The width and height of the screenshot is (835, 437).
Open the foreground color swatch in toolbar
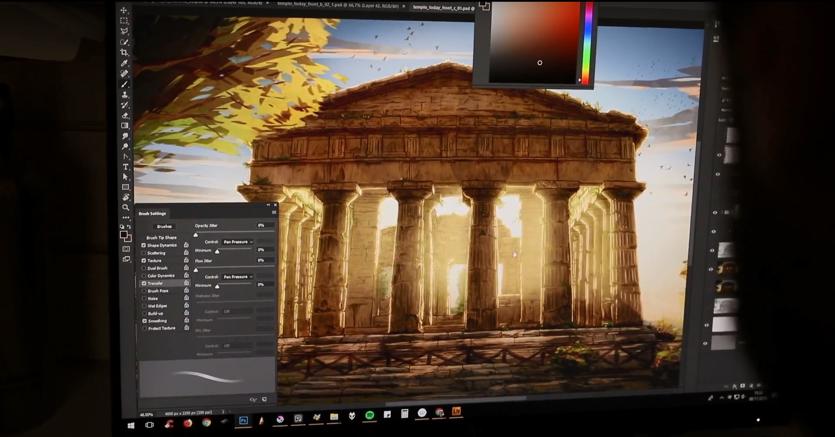point(124,233)
